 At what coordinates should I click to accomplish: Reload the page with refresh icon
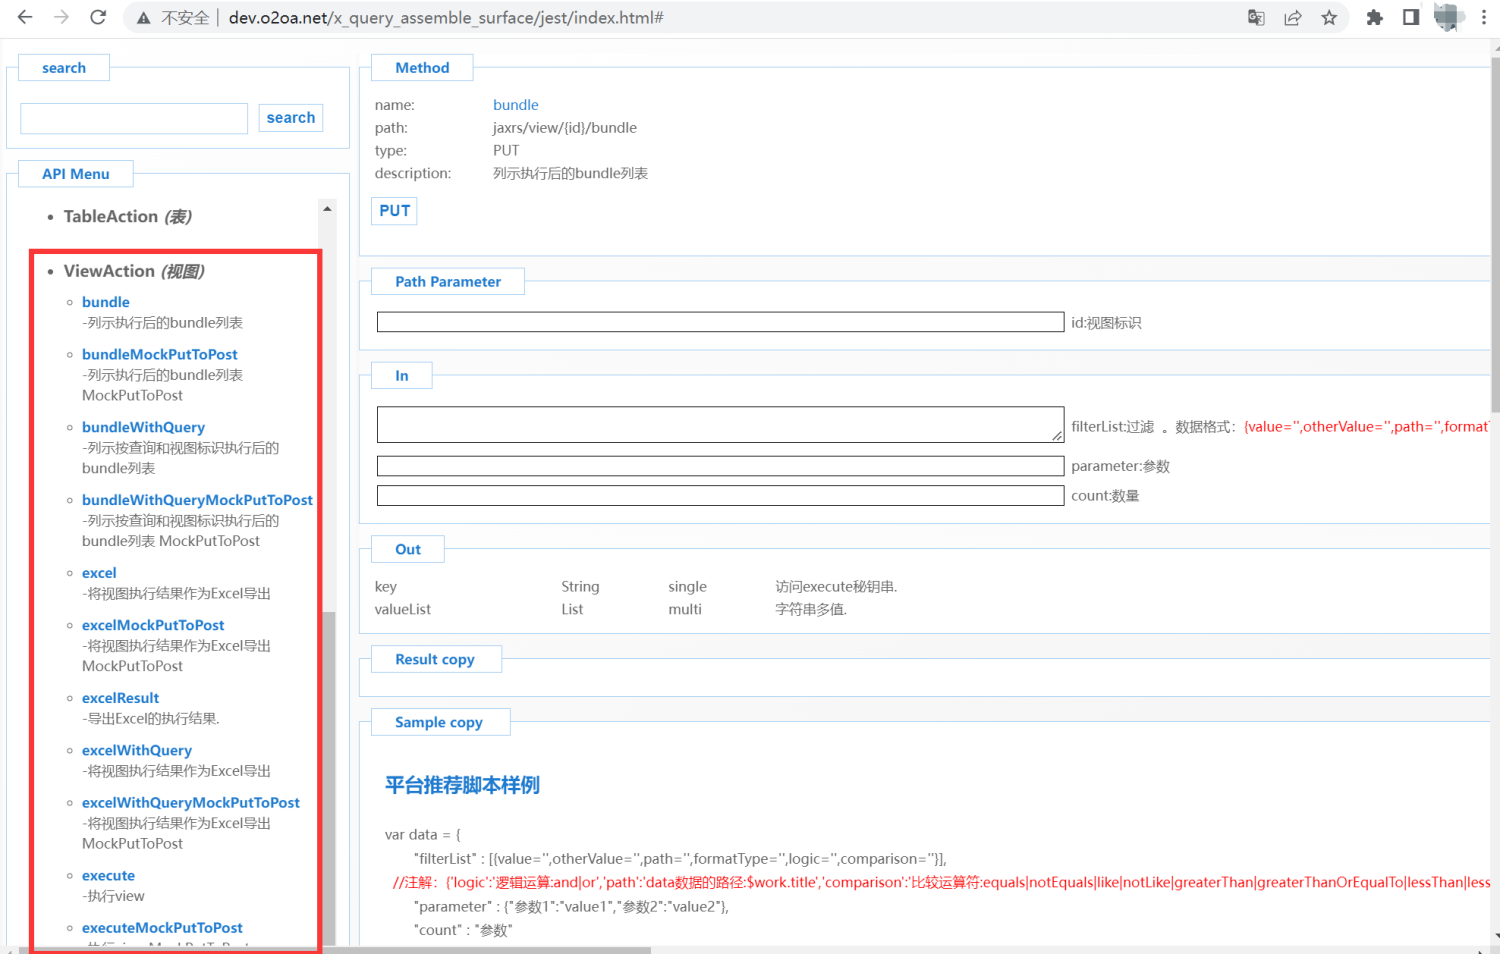98,17
